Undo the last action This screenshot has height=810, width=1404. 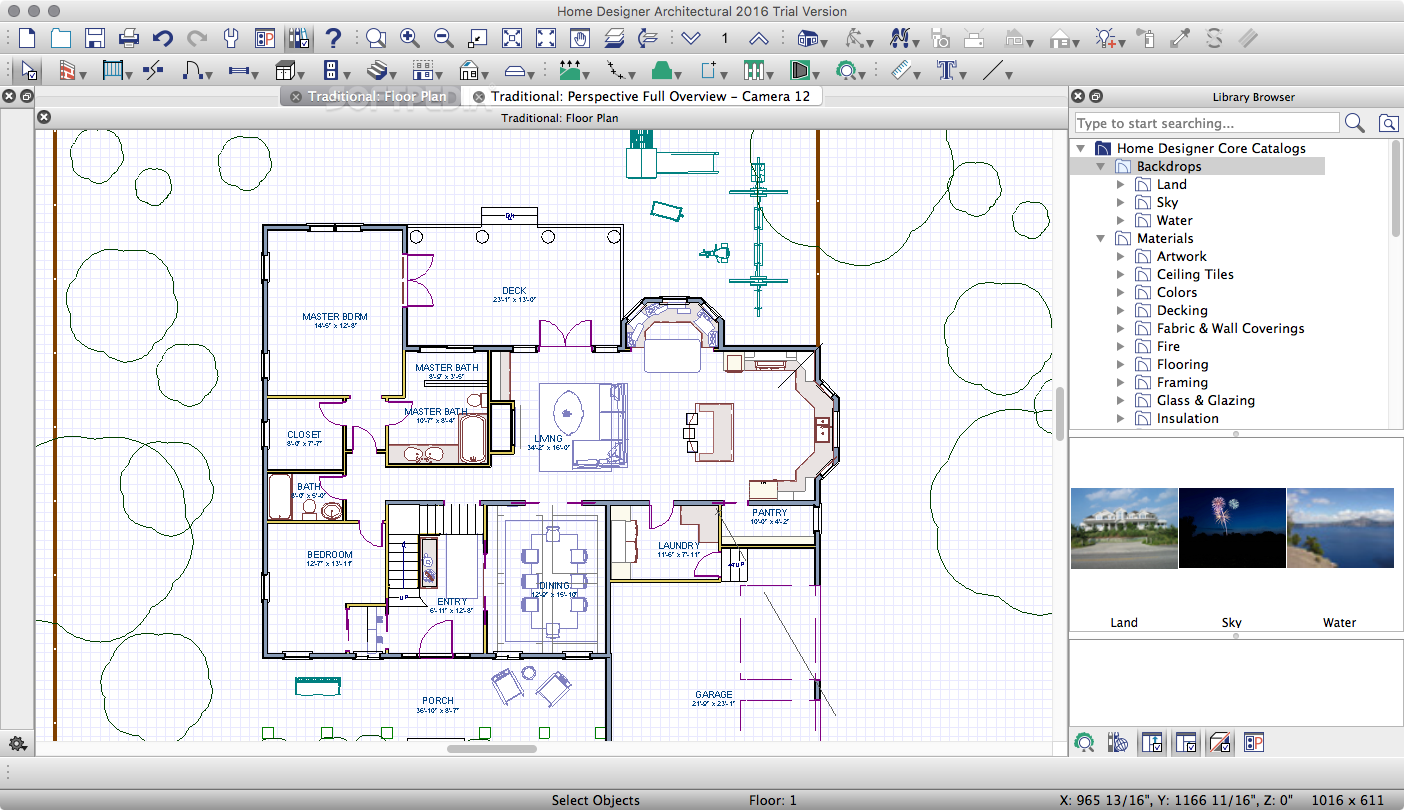(x=163, y=39)
